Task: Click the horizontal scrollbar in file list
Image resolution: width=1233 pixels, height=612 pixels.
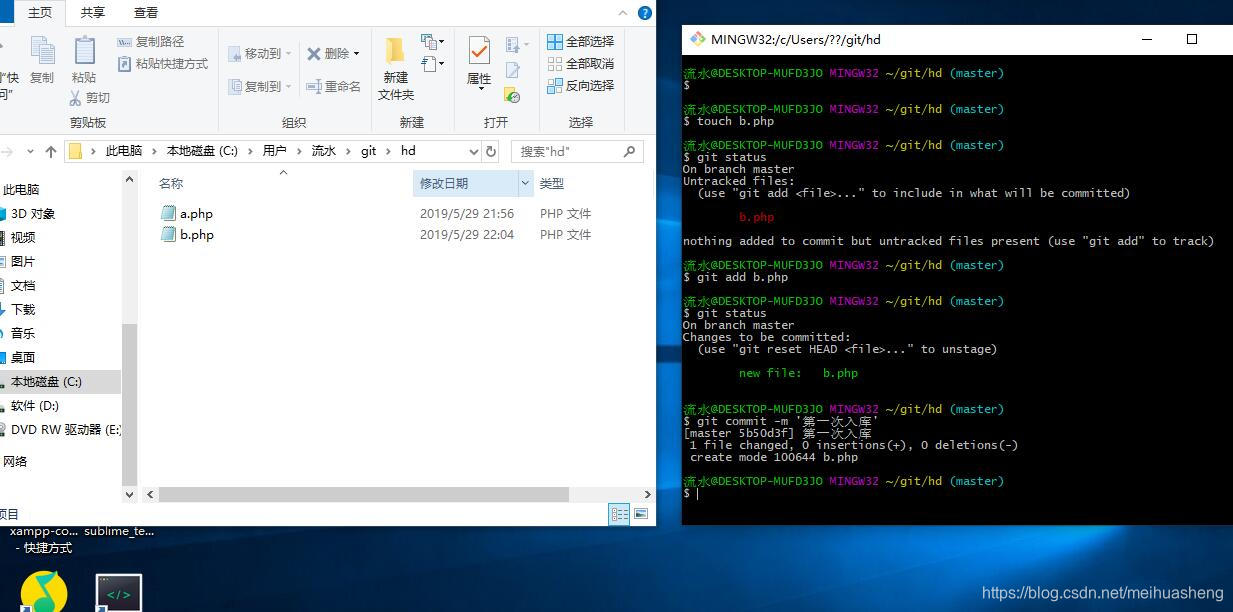Action: pyautogui.click(x=364, y=494)
